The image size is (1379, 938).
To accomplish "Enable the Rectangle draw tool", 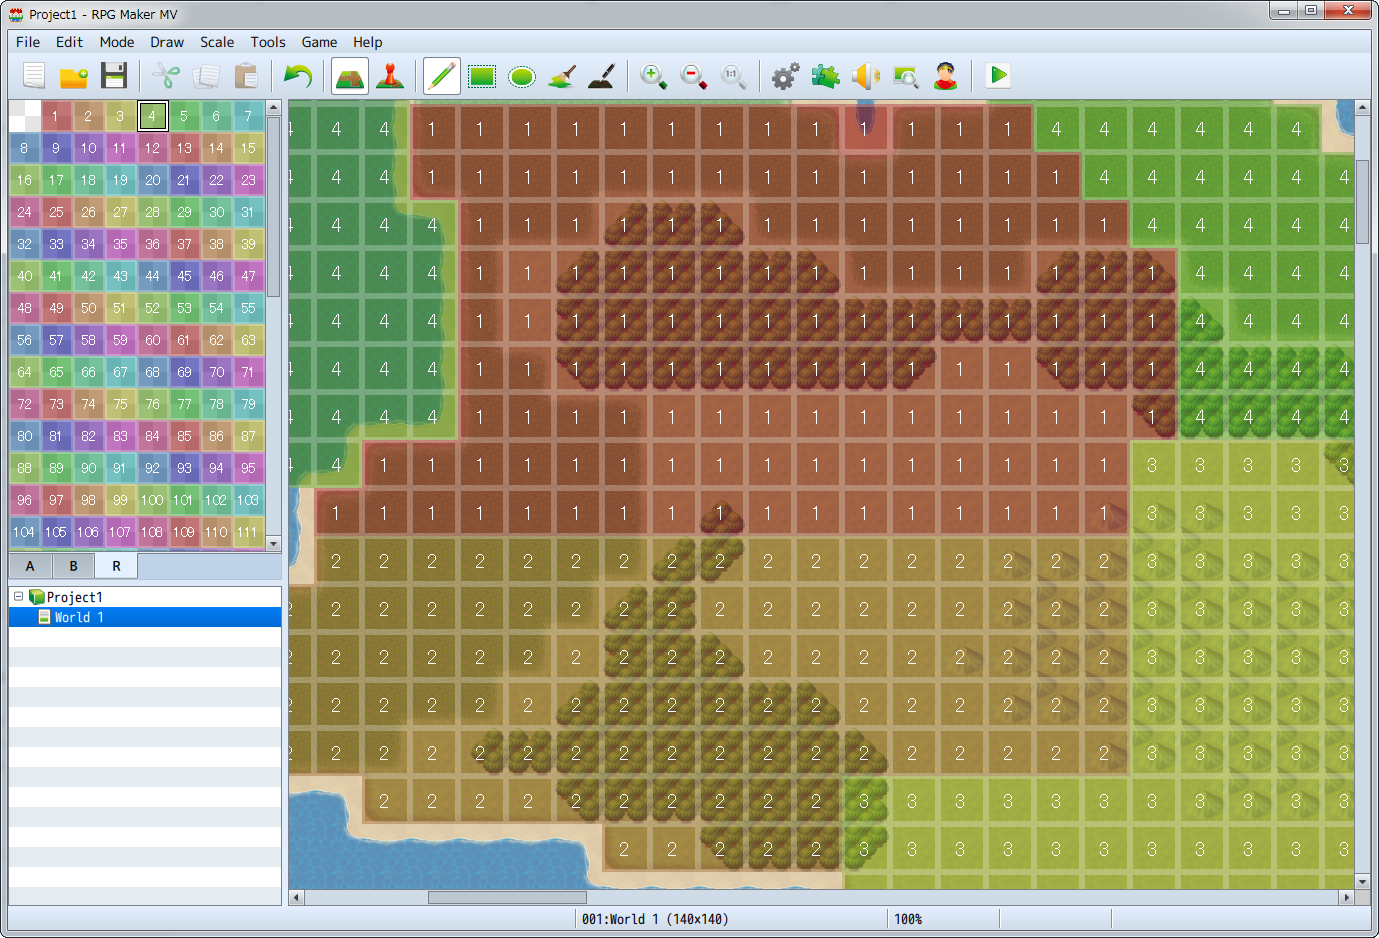I will [482, 76].
